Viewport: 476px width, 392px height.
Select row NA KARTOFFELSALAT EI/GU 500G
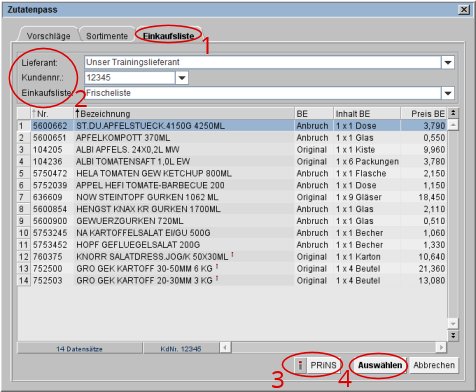coord(232,233)
